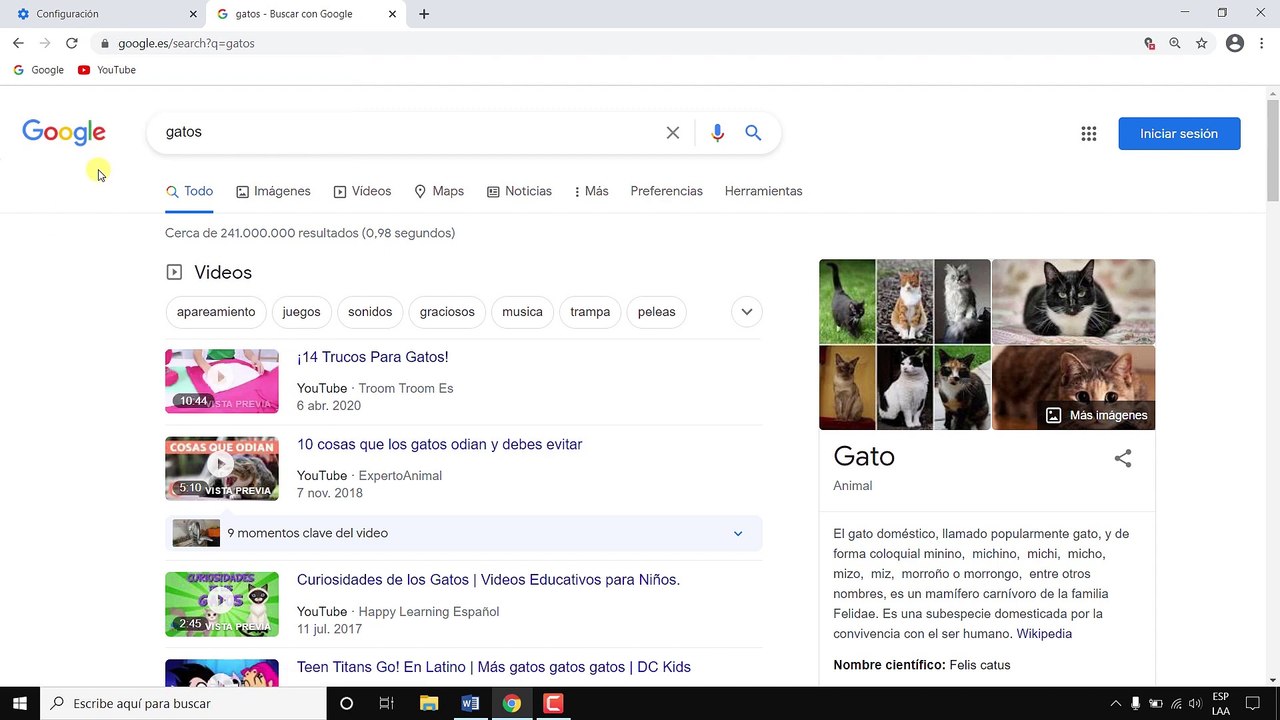1280x720 pixels.
Task: Play the 14 Trucos video thumbnail
Action: [x=222, y=381]
